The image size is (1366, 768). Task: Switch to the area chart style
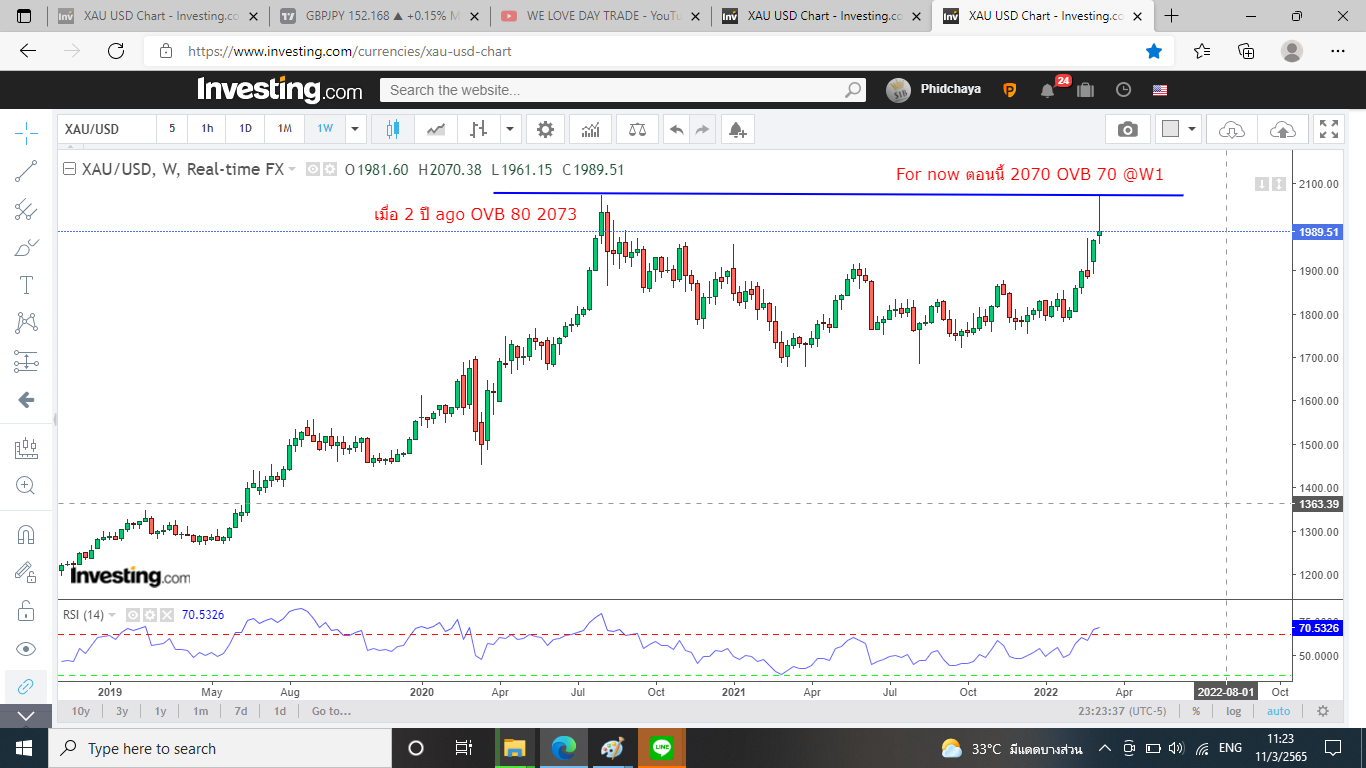point(436,129)
